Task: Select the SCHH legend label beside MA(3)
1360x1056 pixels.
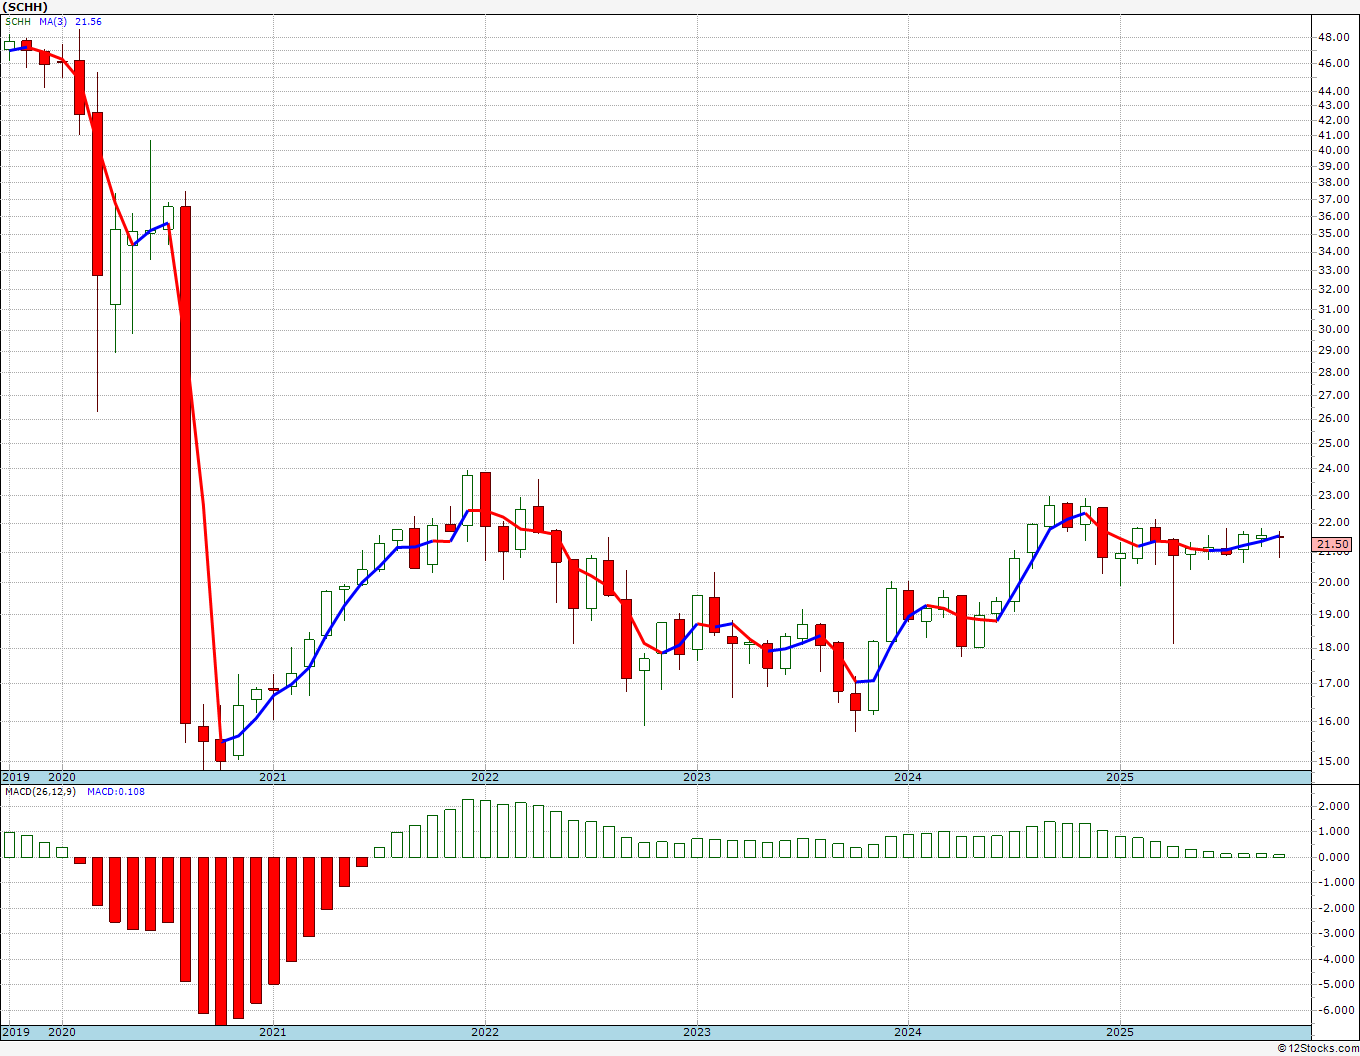Action: tap(18, 22)
